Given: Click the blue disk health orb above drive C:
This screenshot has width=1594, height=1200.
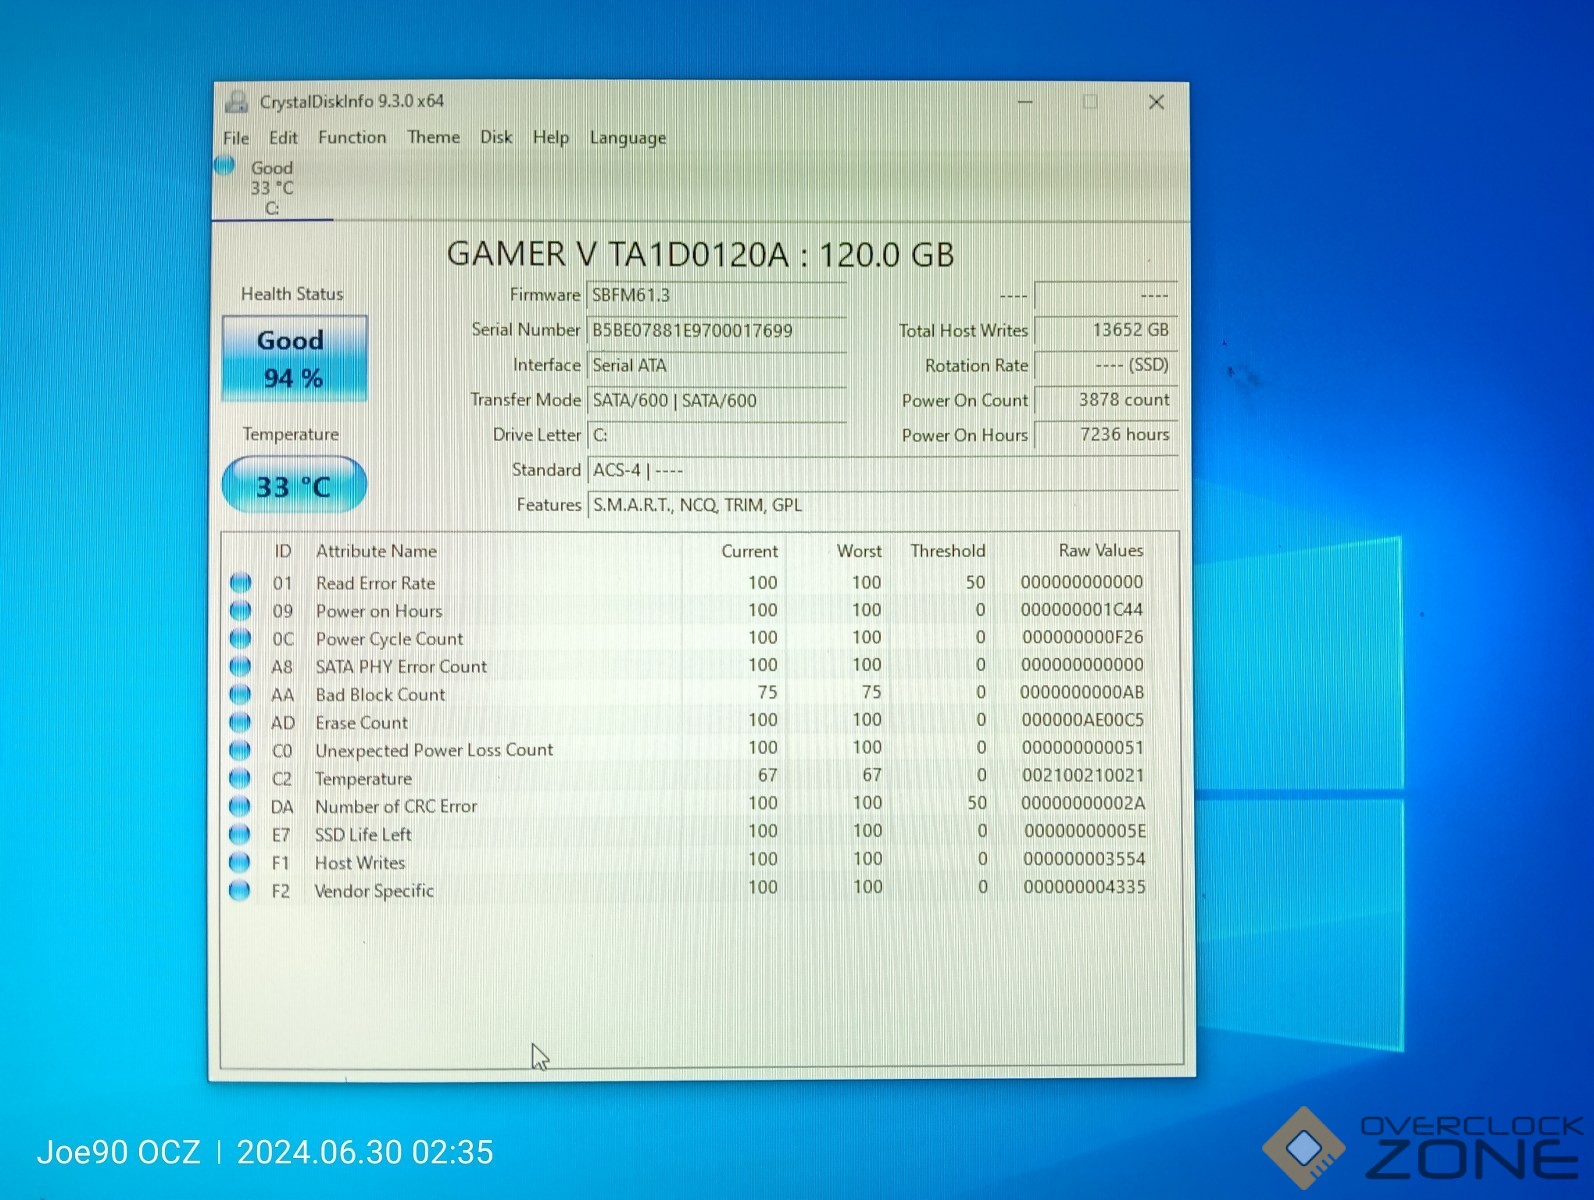Looking at the screenshot, I should [225, 166].
